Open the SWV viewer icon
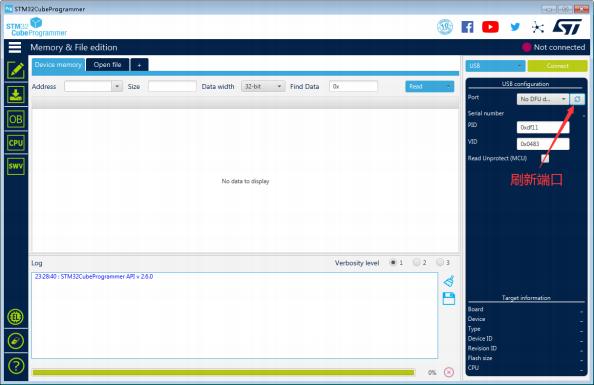 click(16, 166)
